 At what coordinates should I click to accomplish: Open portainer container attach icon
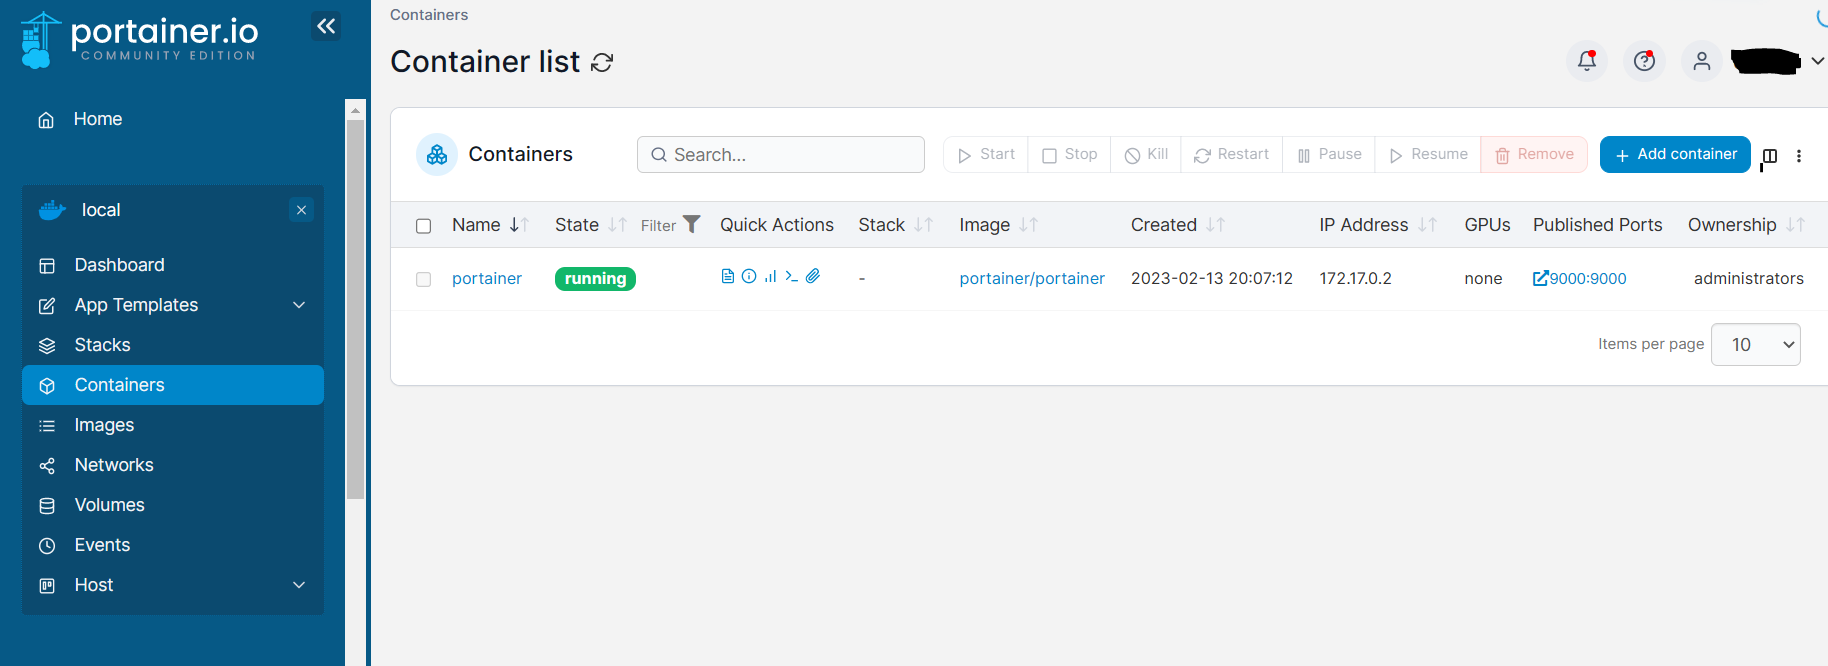coord(813,276)
